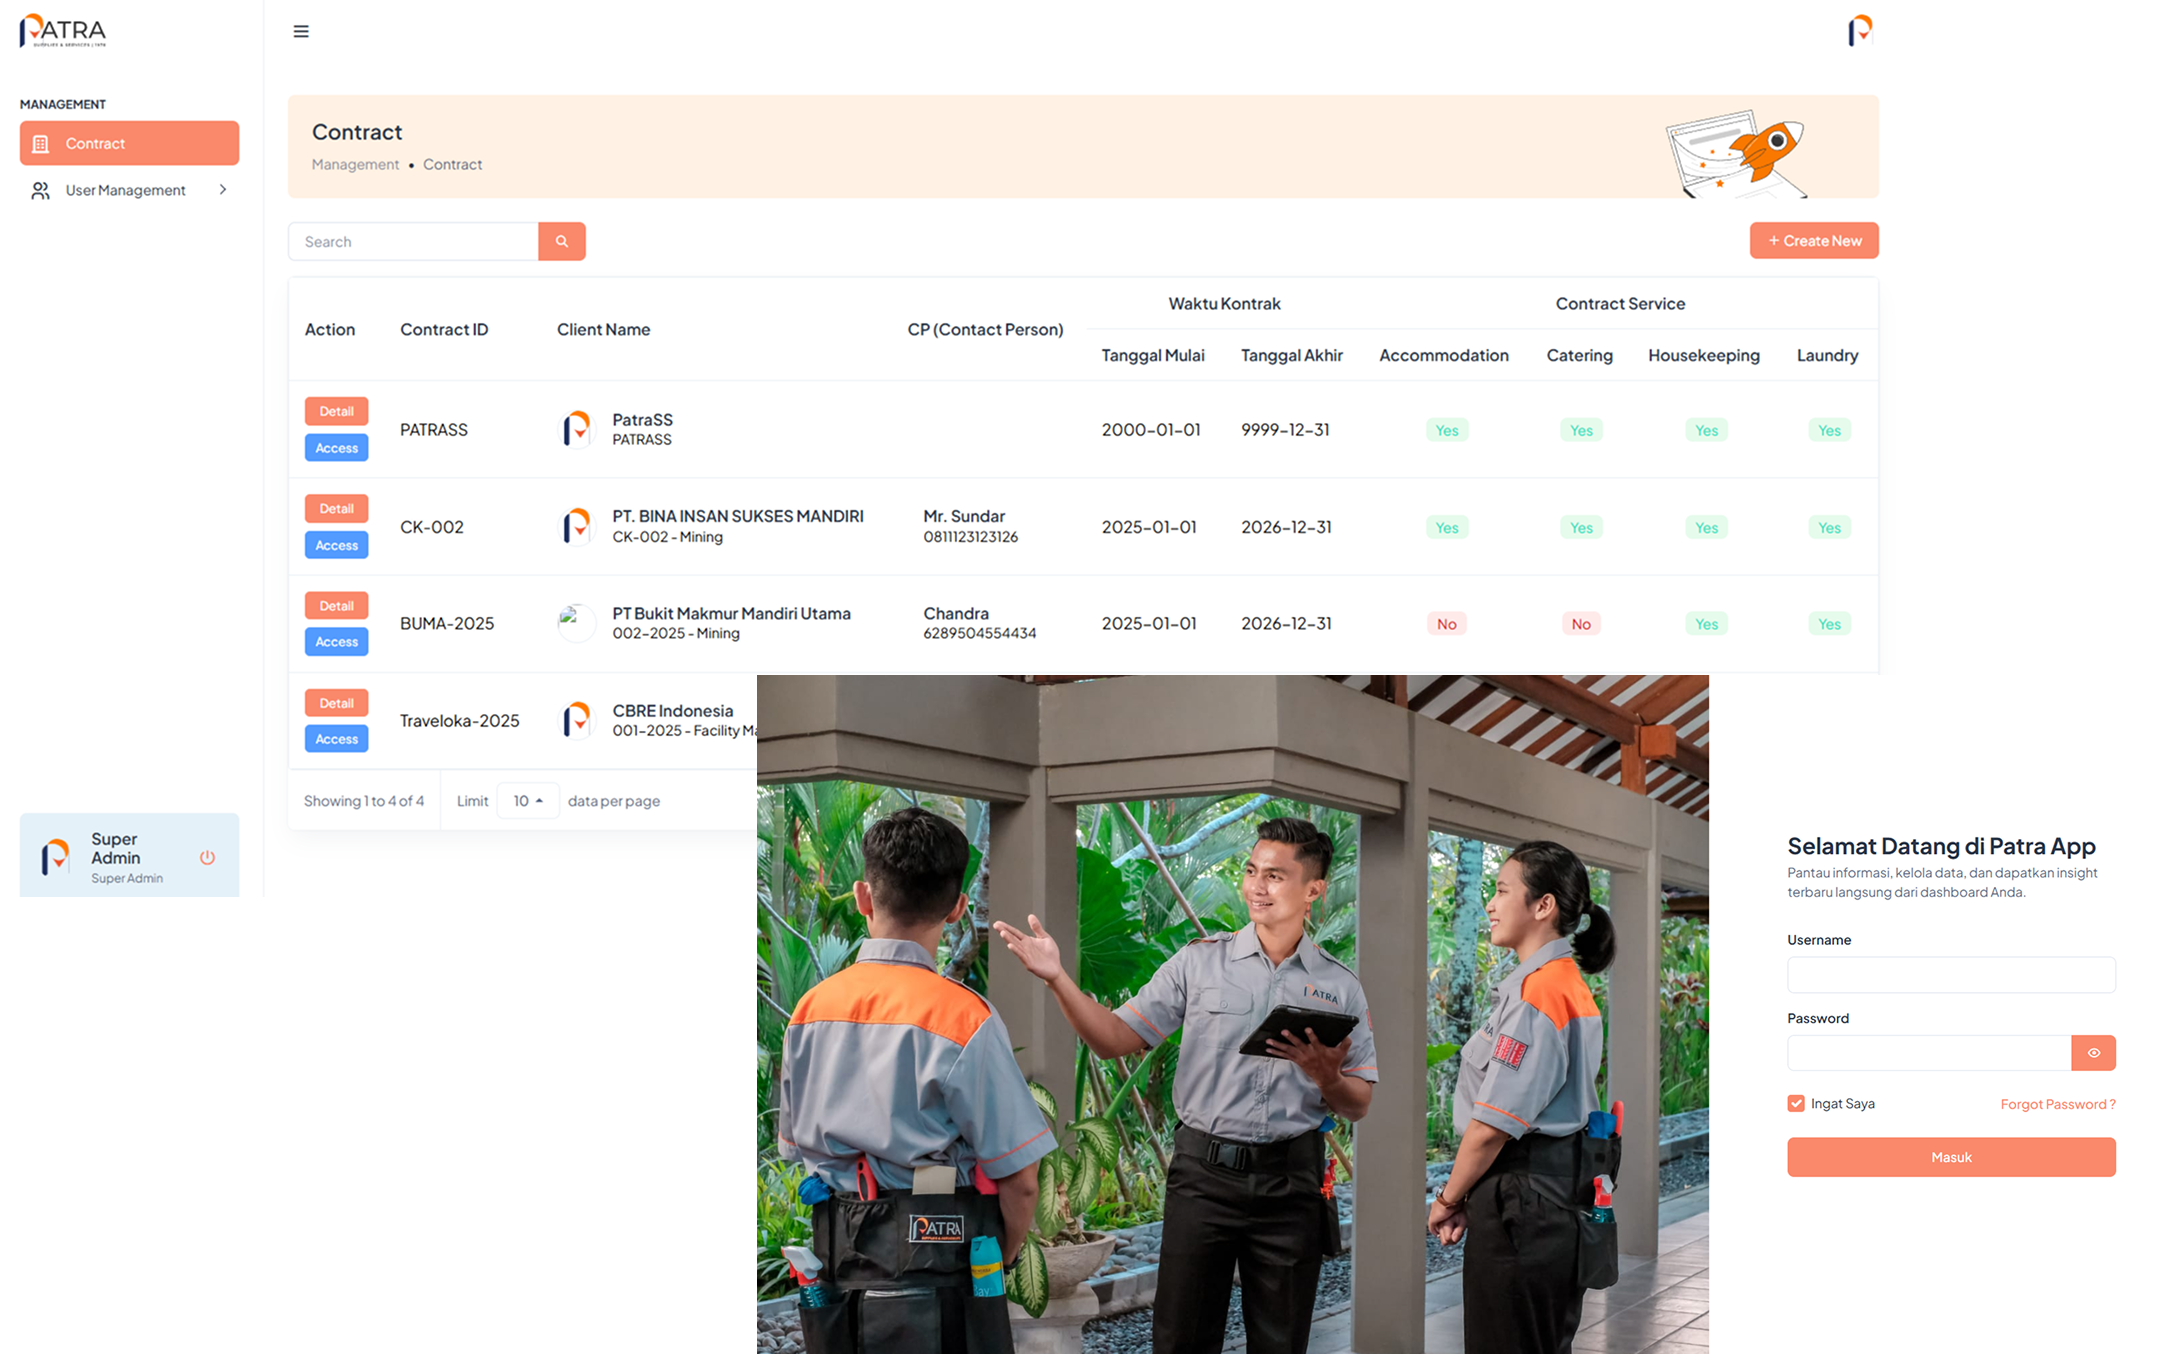
Task: Click the search magnifier button
Action: tap(561, 241)
